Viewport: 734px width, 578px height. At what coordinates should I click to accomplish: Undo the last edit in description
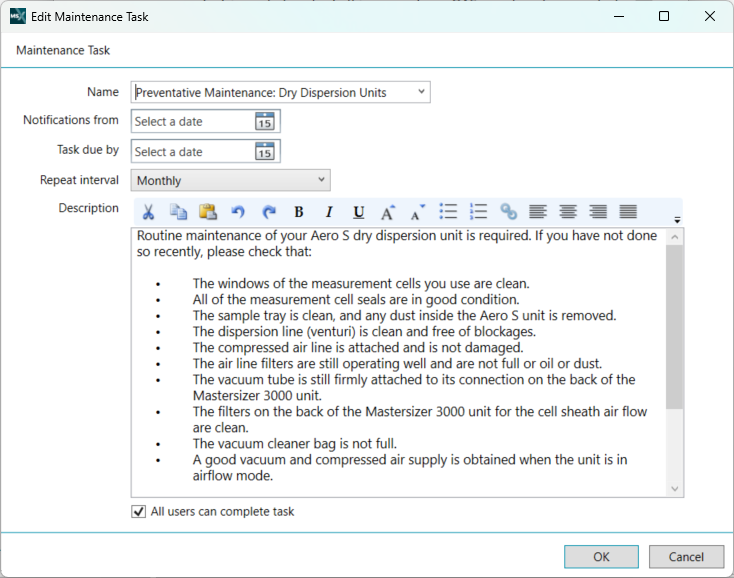coord(238,212)
